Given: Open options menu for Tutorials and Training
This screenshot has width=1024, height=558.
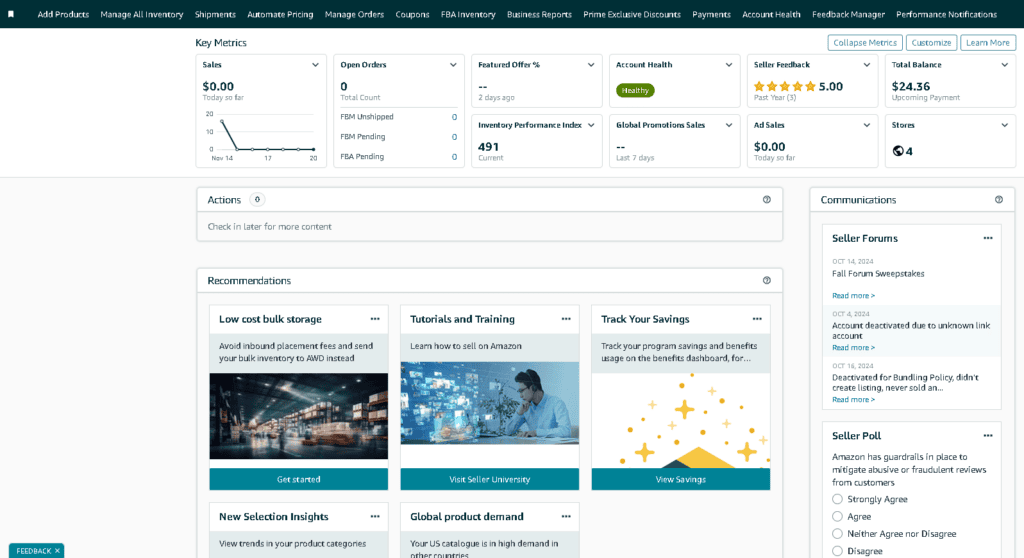Looking at the screenshot, I should (x=566, y=319).
